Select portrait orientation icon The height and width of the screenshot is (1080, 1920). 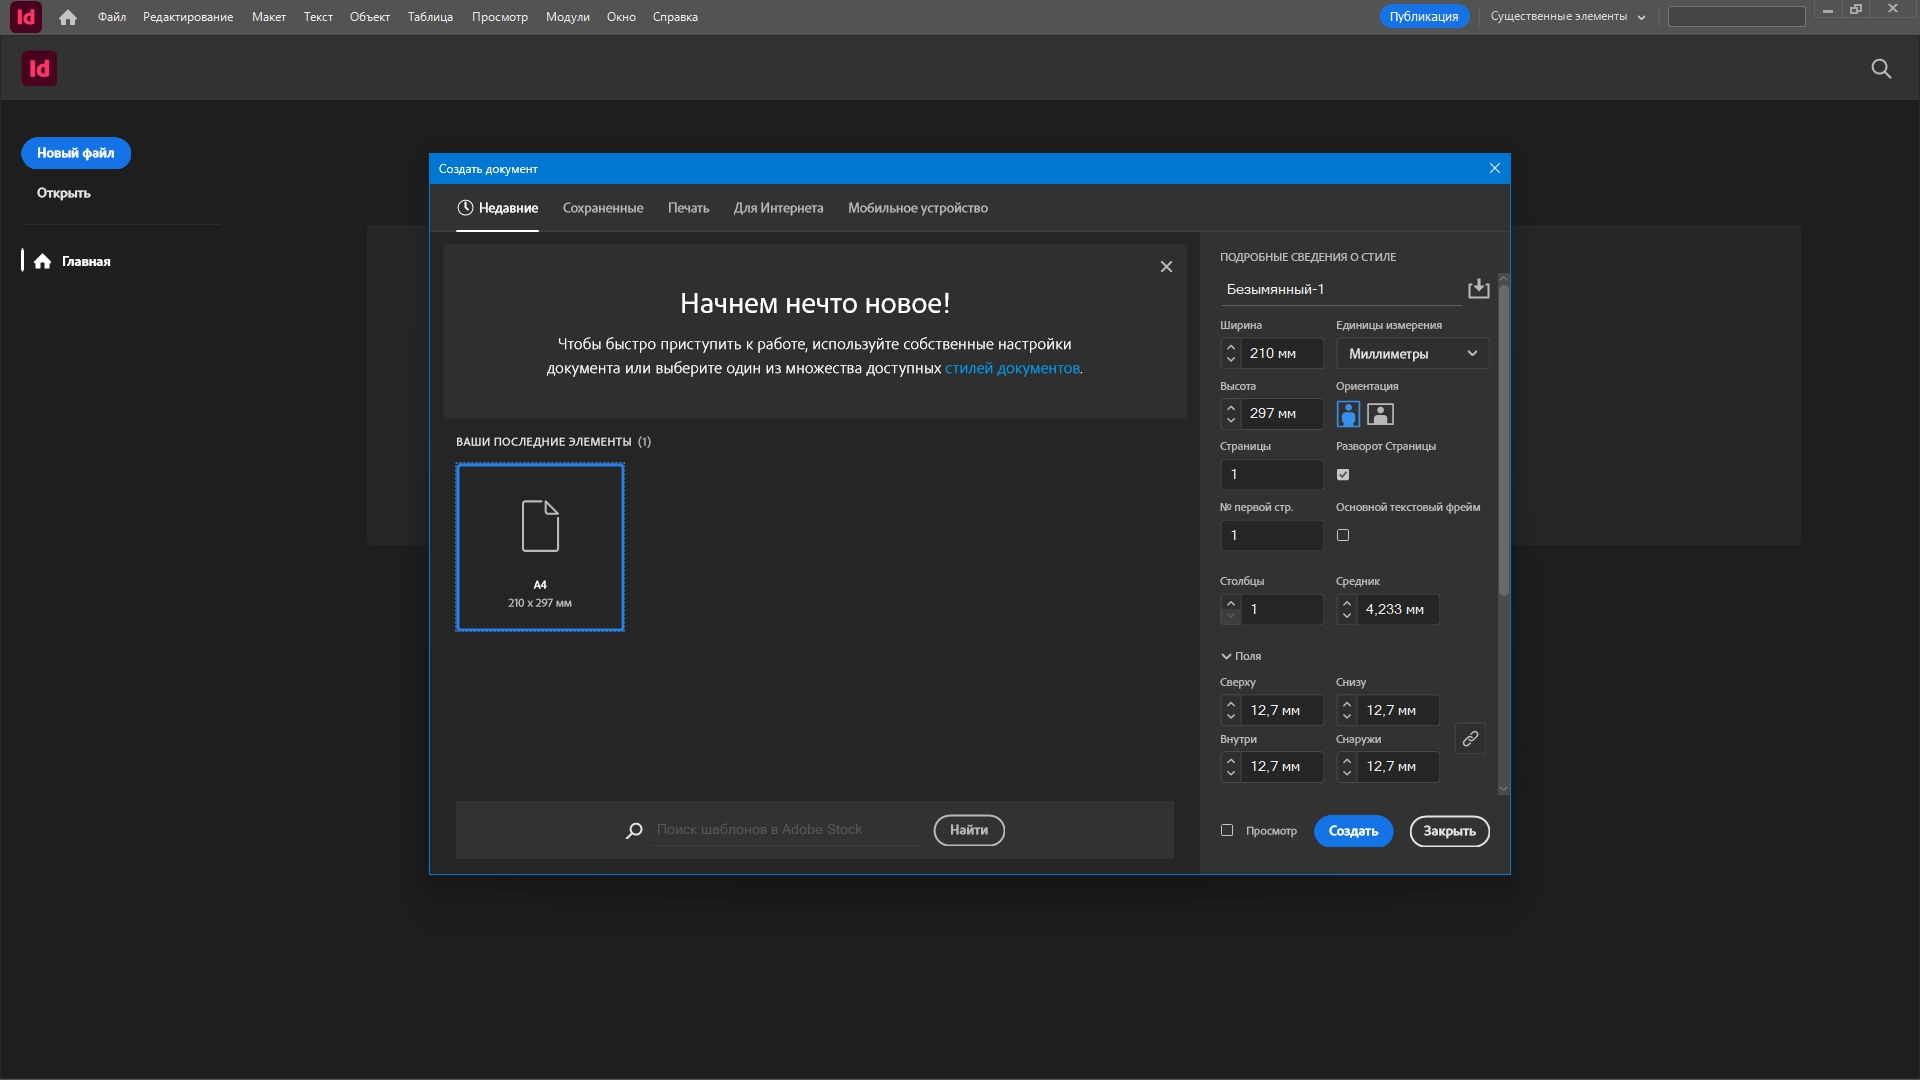click(x=1347, y=414)
